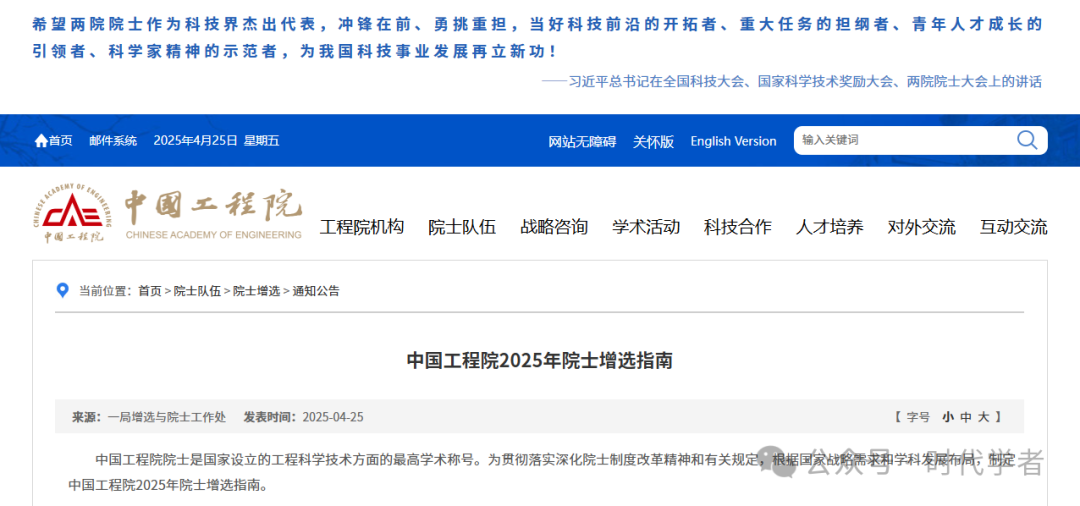Screen dimensions: 1080x506
Task: Switch to 关怀版 mode
Action: (x=654, y=142)
